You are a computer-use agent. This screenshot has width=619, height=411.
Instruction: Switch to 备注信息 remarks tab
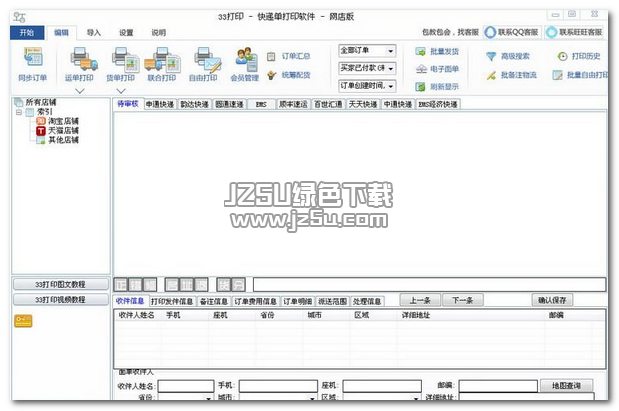[x=214, y=302]
